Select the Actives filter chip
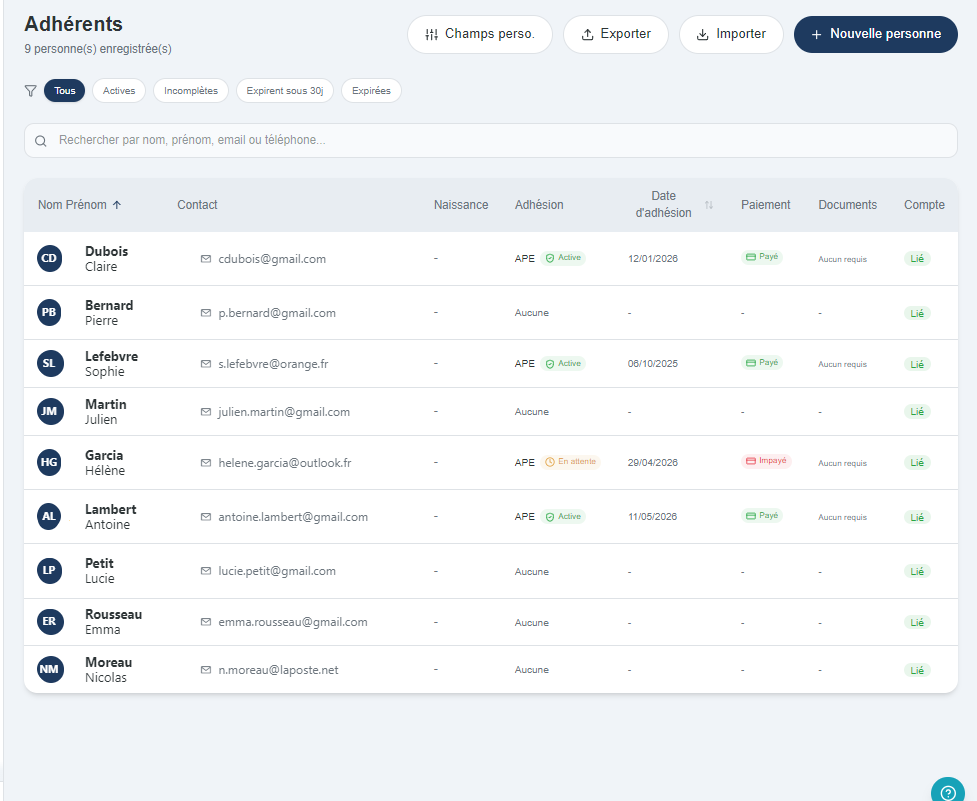The image size is (977, 801). [x=119, y=91]
